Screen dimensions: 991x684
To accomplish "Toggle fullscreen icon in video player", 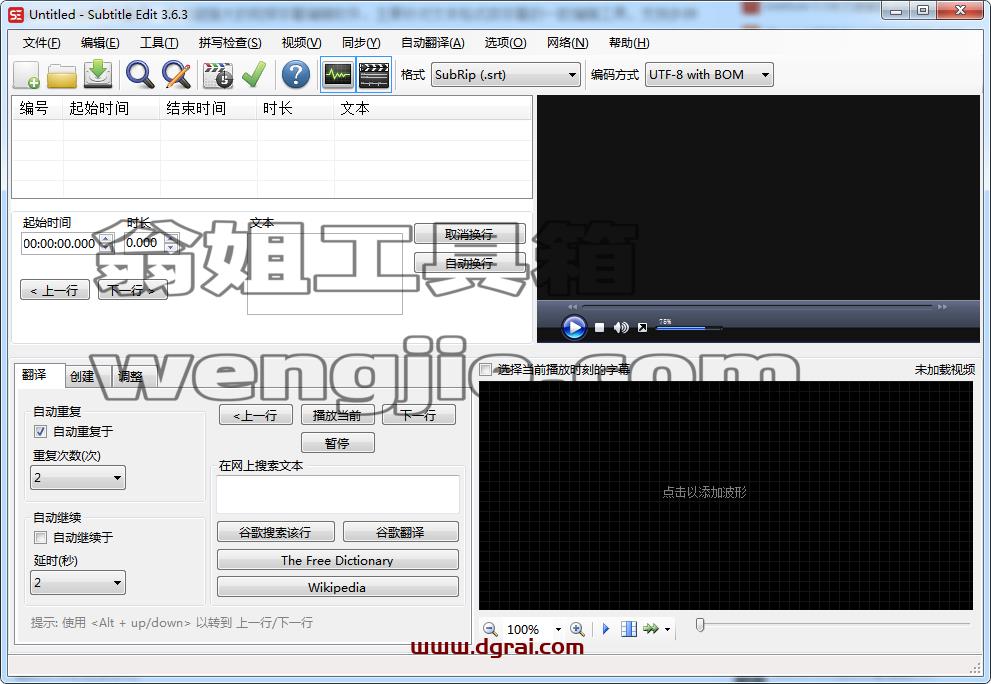I will pos(642,327).
